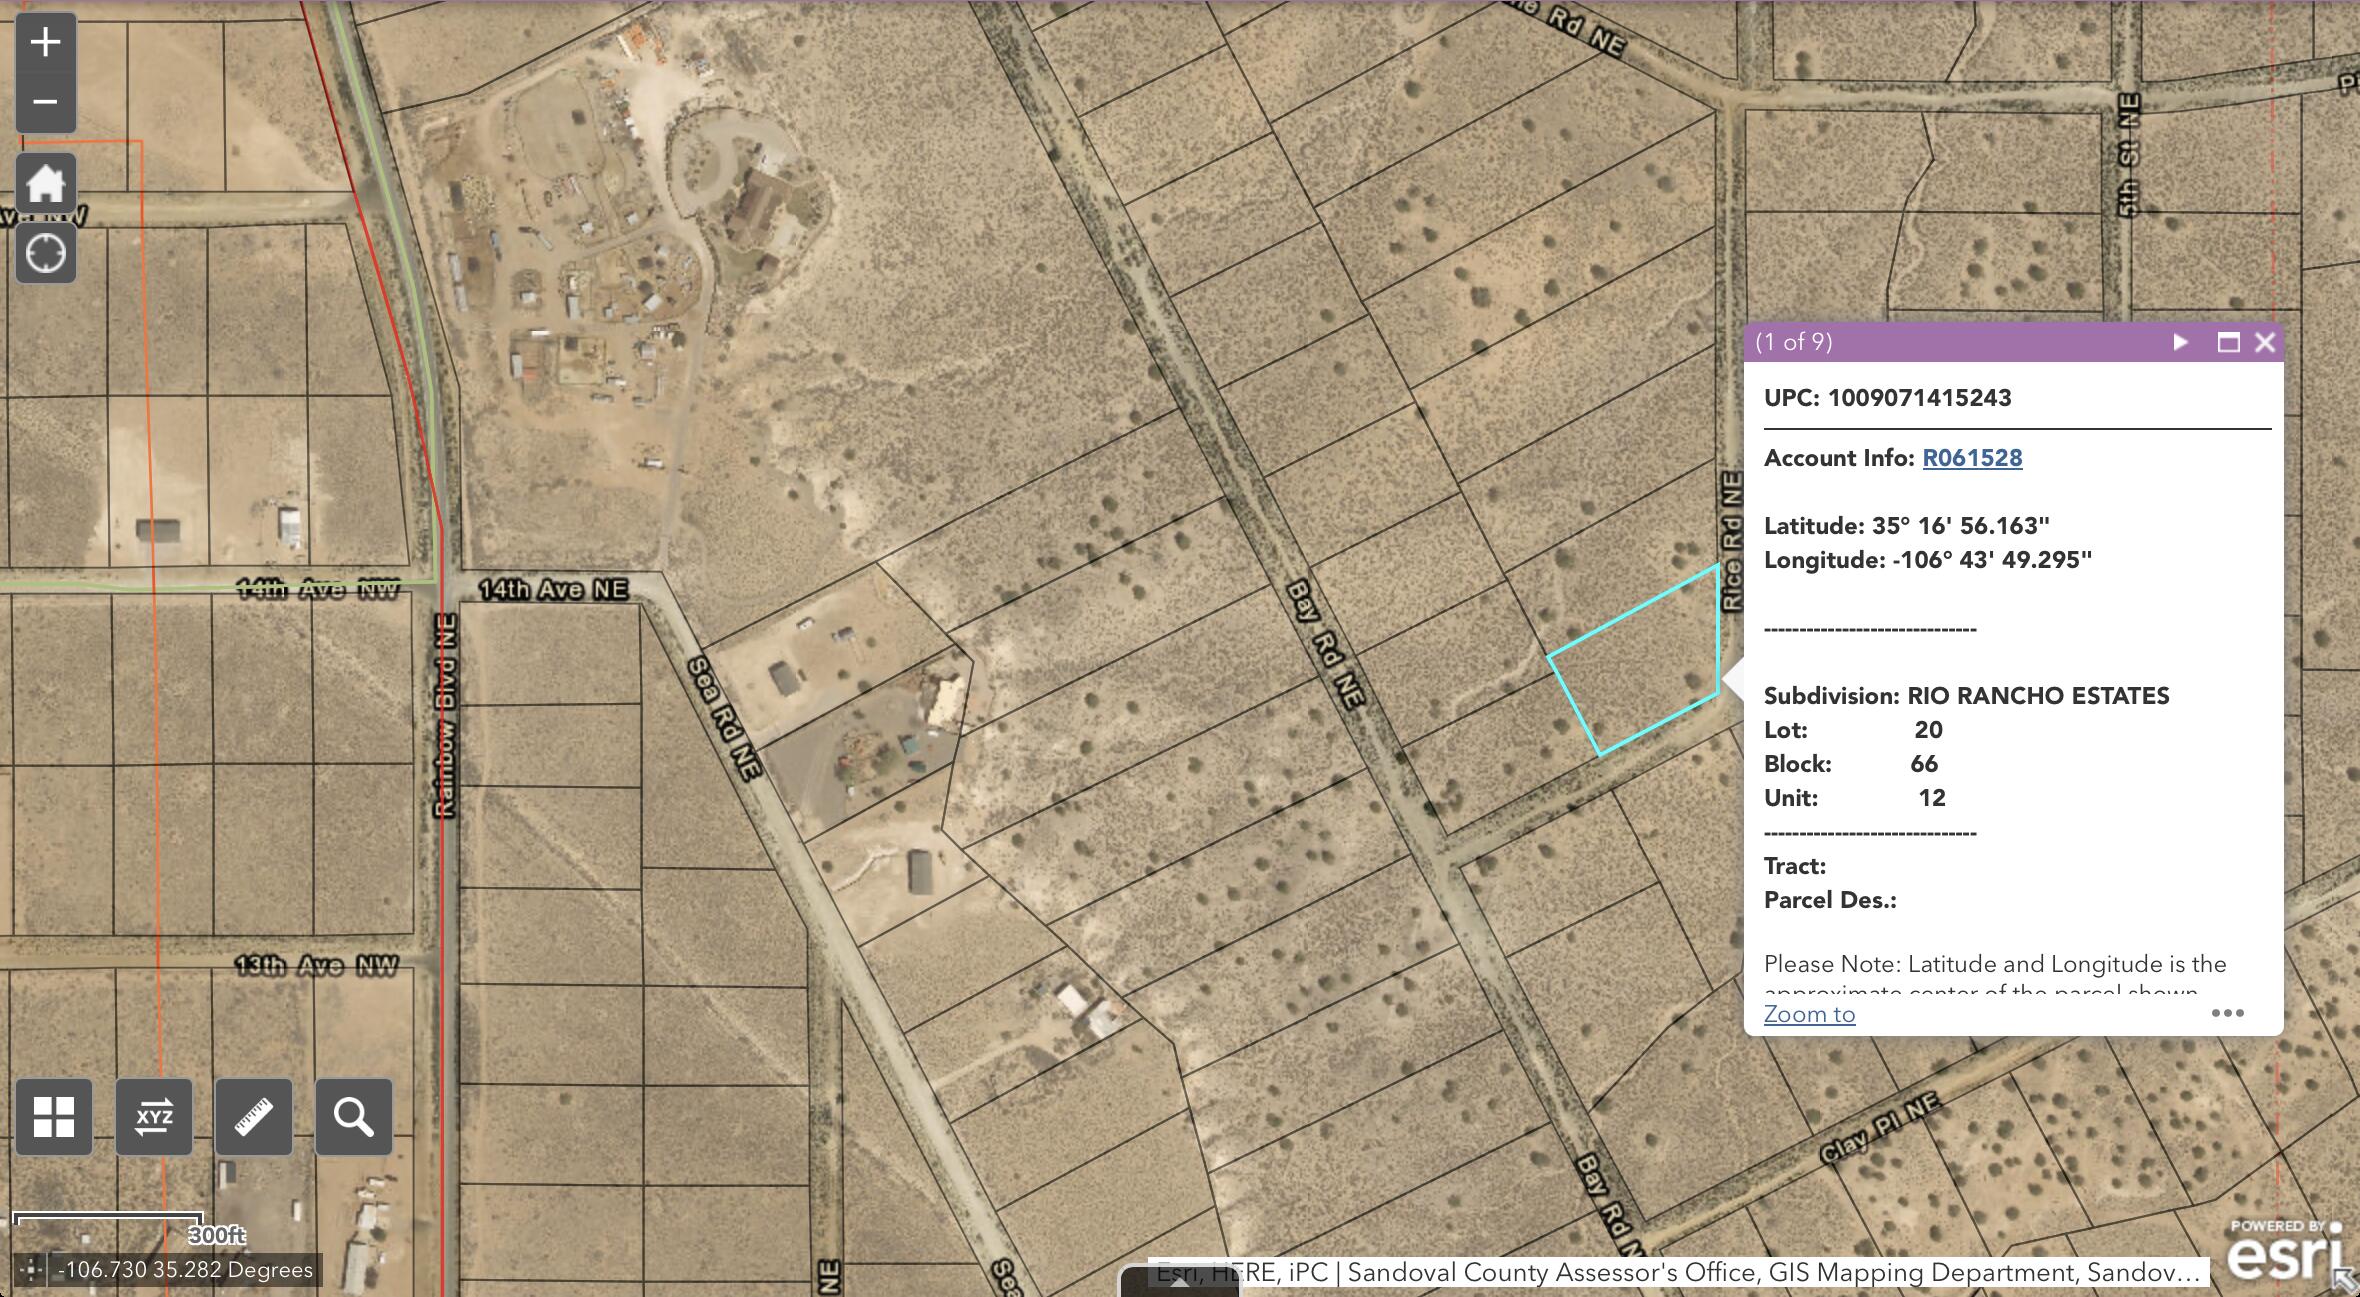Click the 5th St NE road label
The image size is (2360, 1297).
(2127, 155)
